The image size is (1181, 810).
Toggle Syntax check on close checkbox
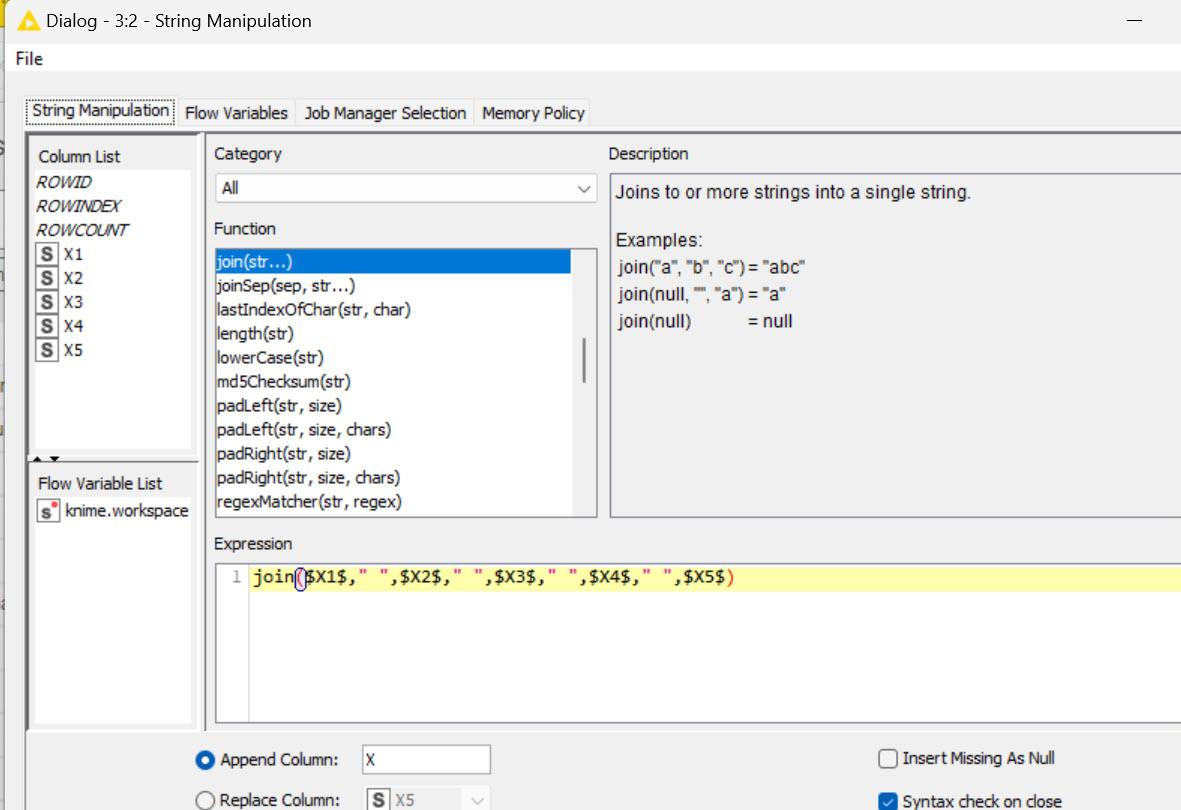point(888,802)
